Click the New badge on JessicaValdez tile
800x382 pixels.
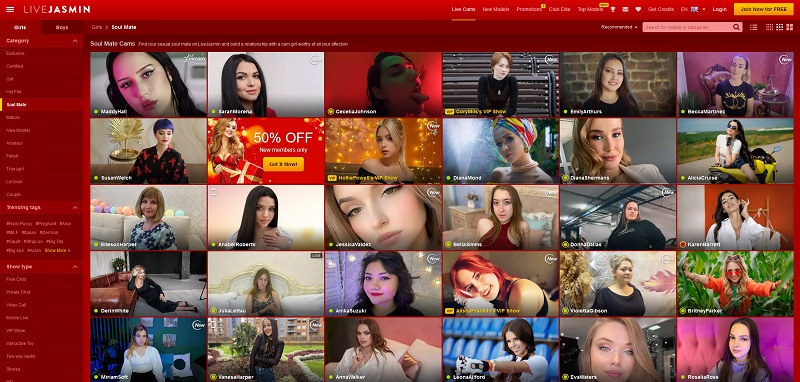point(434,192)
